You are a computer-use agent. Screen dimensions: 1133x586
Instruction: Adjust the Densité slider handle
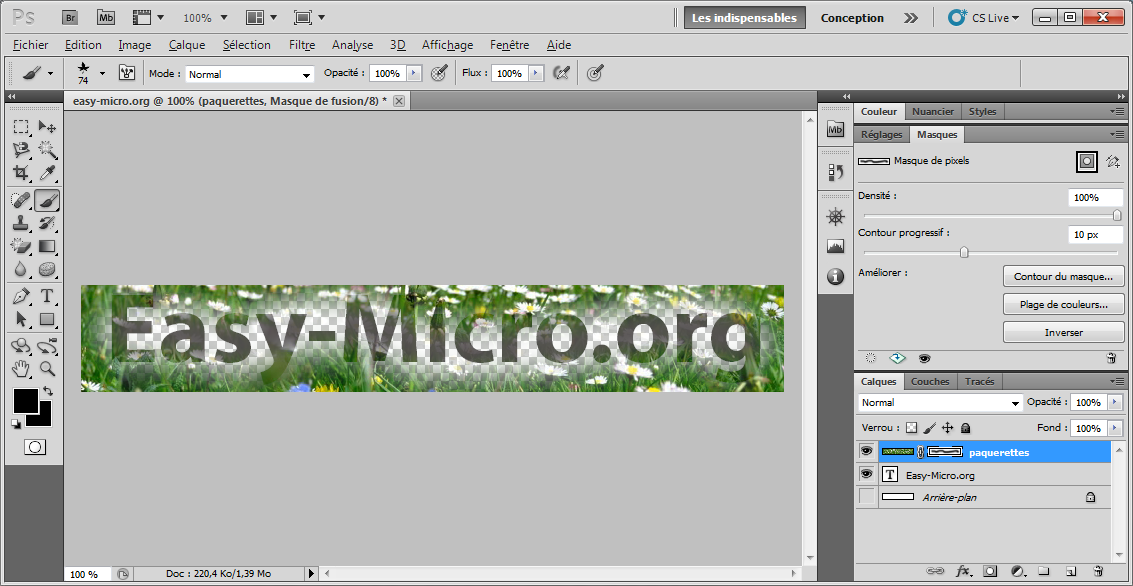pyautogui.click(x=1116, y=215)
